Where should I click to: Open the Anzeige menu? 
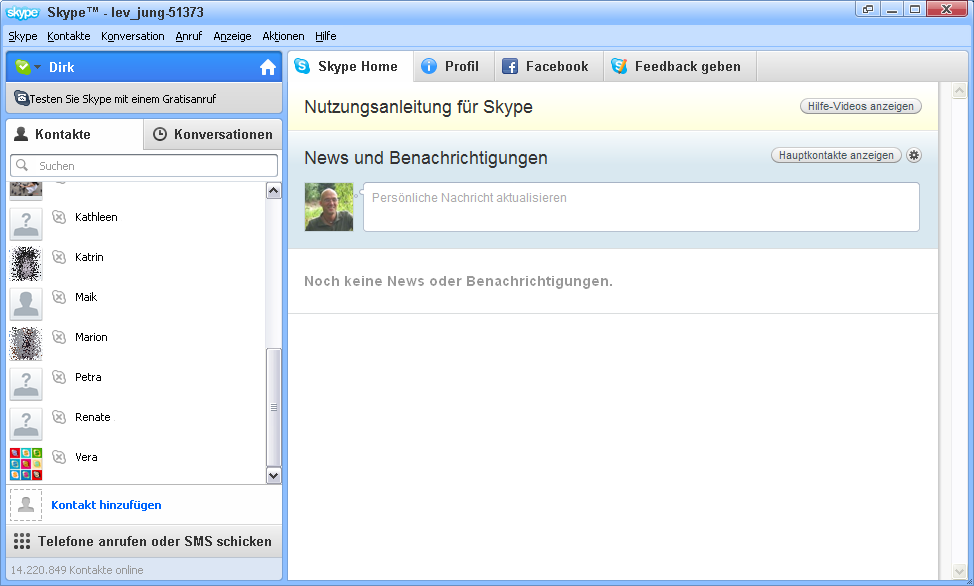(x=232, y=36)
